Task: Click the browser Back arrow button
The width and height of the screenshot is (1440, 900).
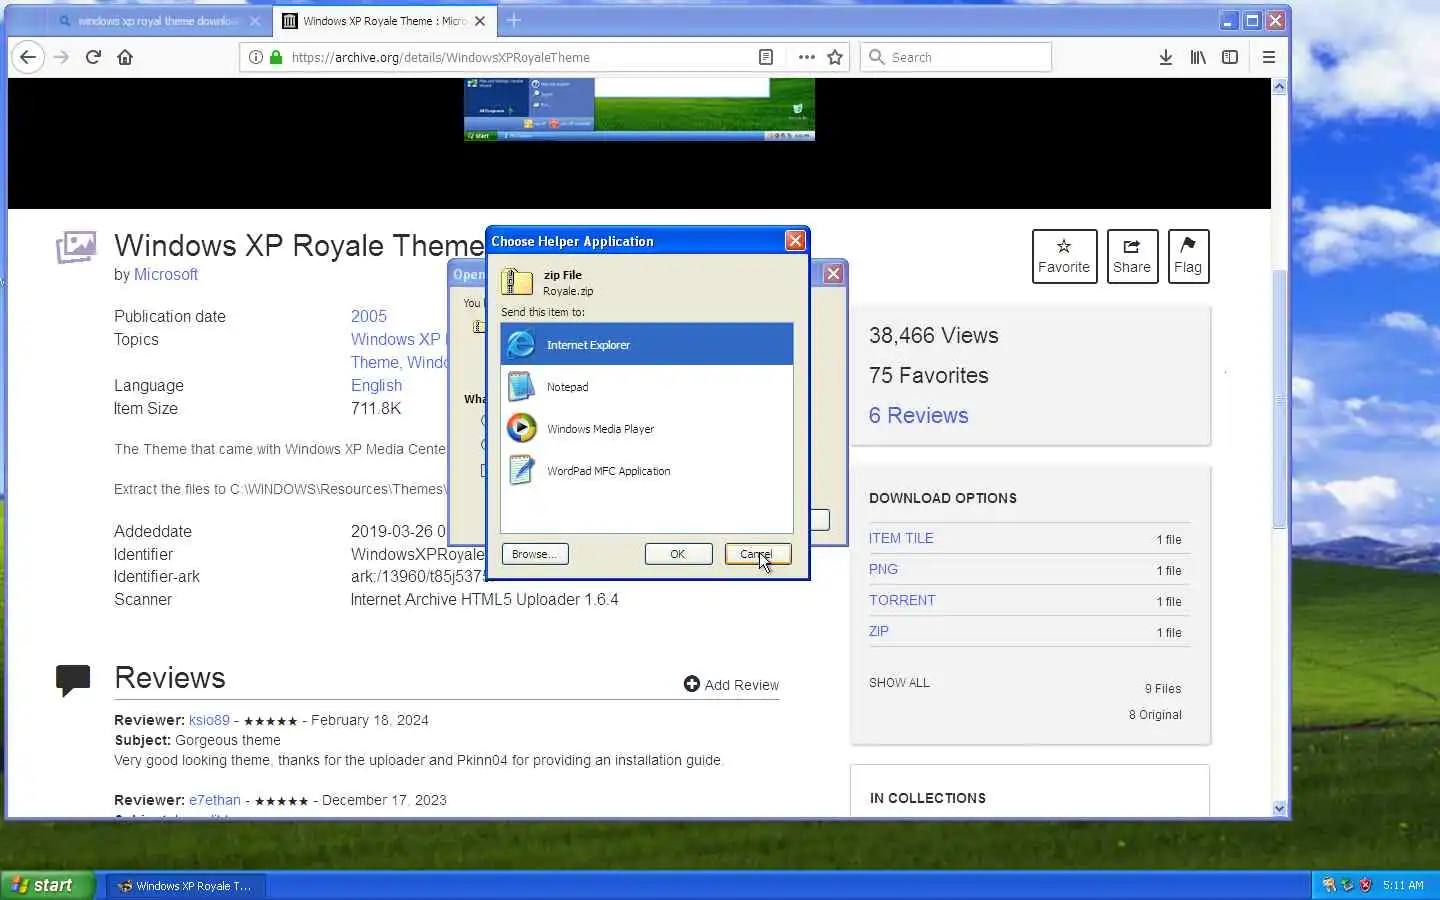Action: pos(28,57)
